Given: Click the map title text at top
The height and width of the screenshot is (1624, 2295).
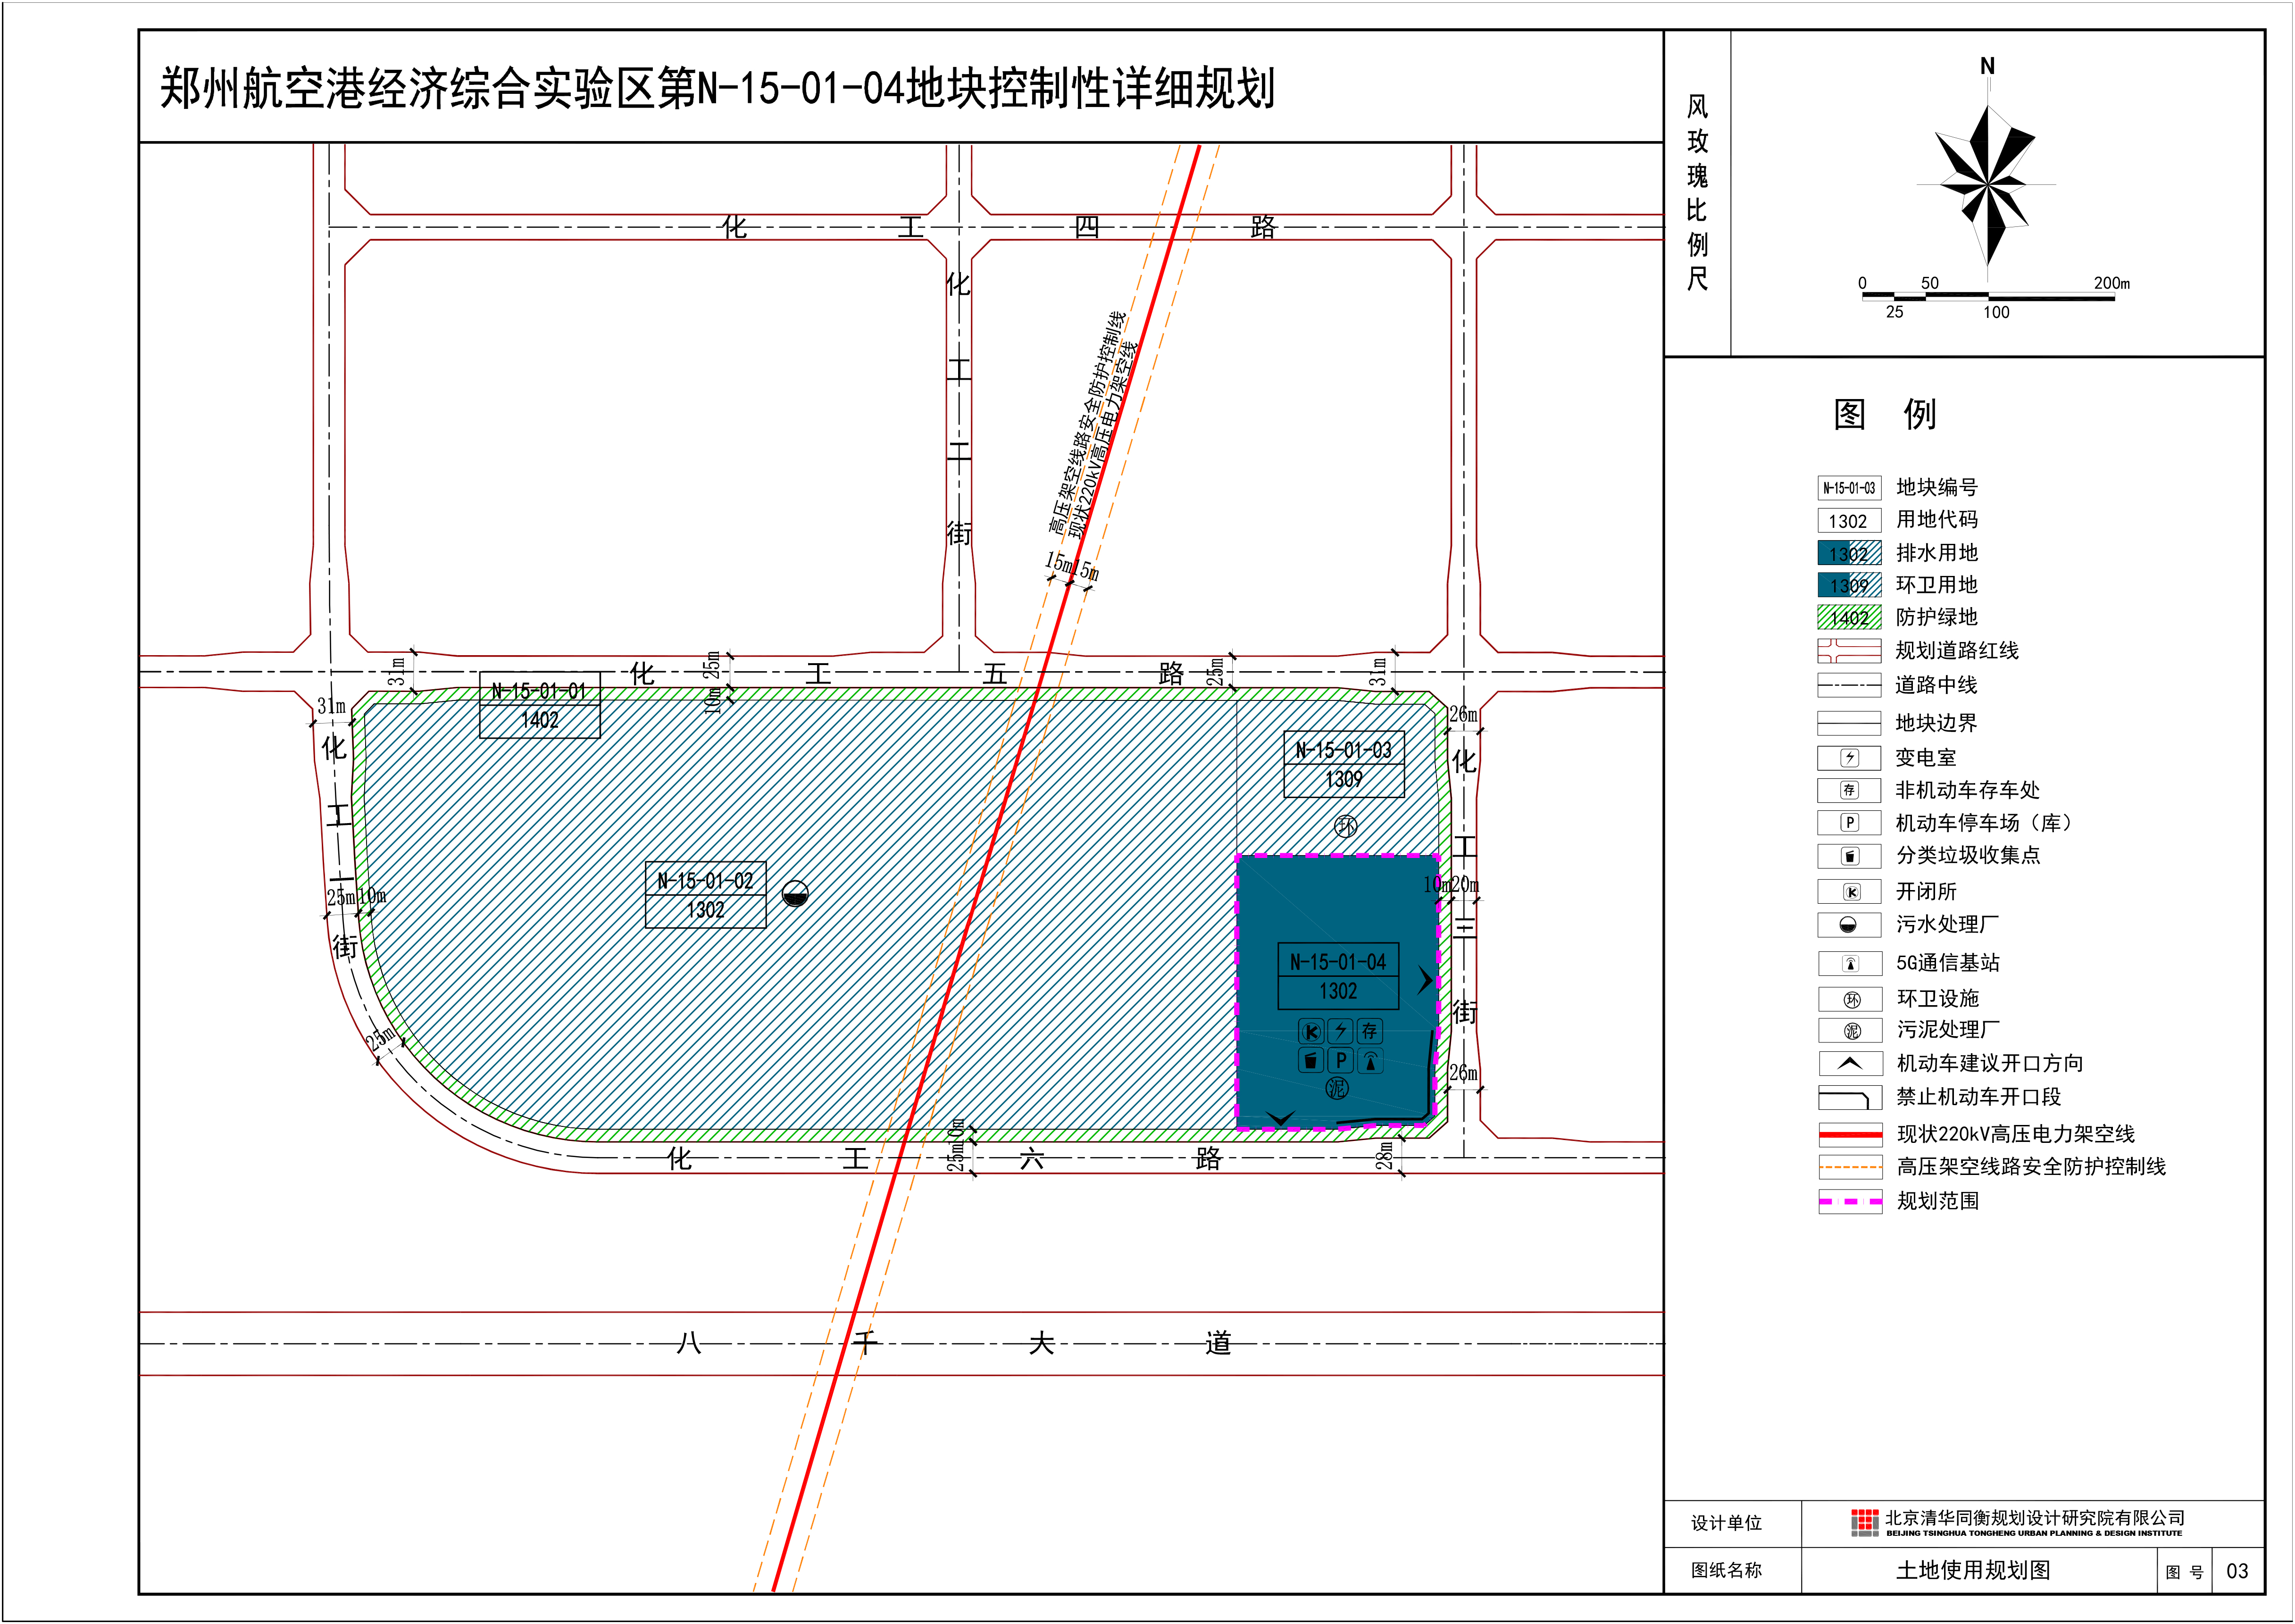Looking at the screenshot, I should [717, 88].
